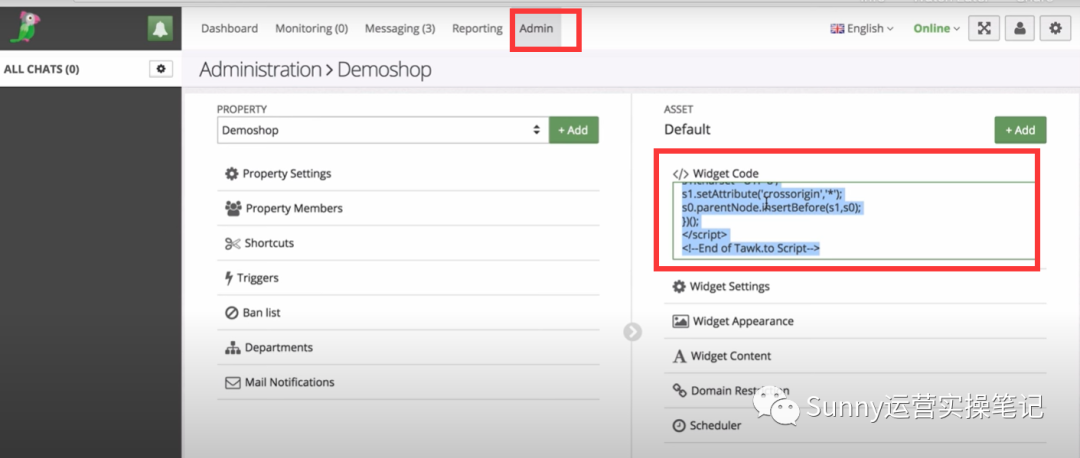Click the ALL CHATS (0) heading
This screenshot has width=1080, height=458.
pyautogui.click(x=41, y=69)
